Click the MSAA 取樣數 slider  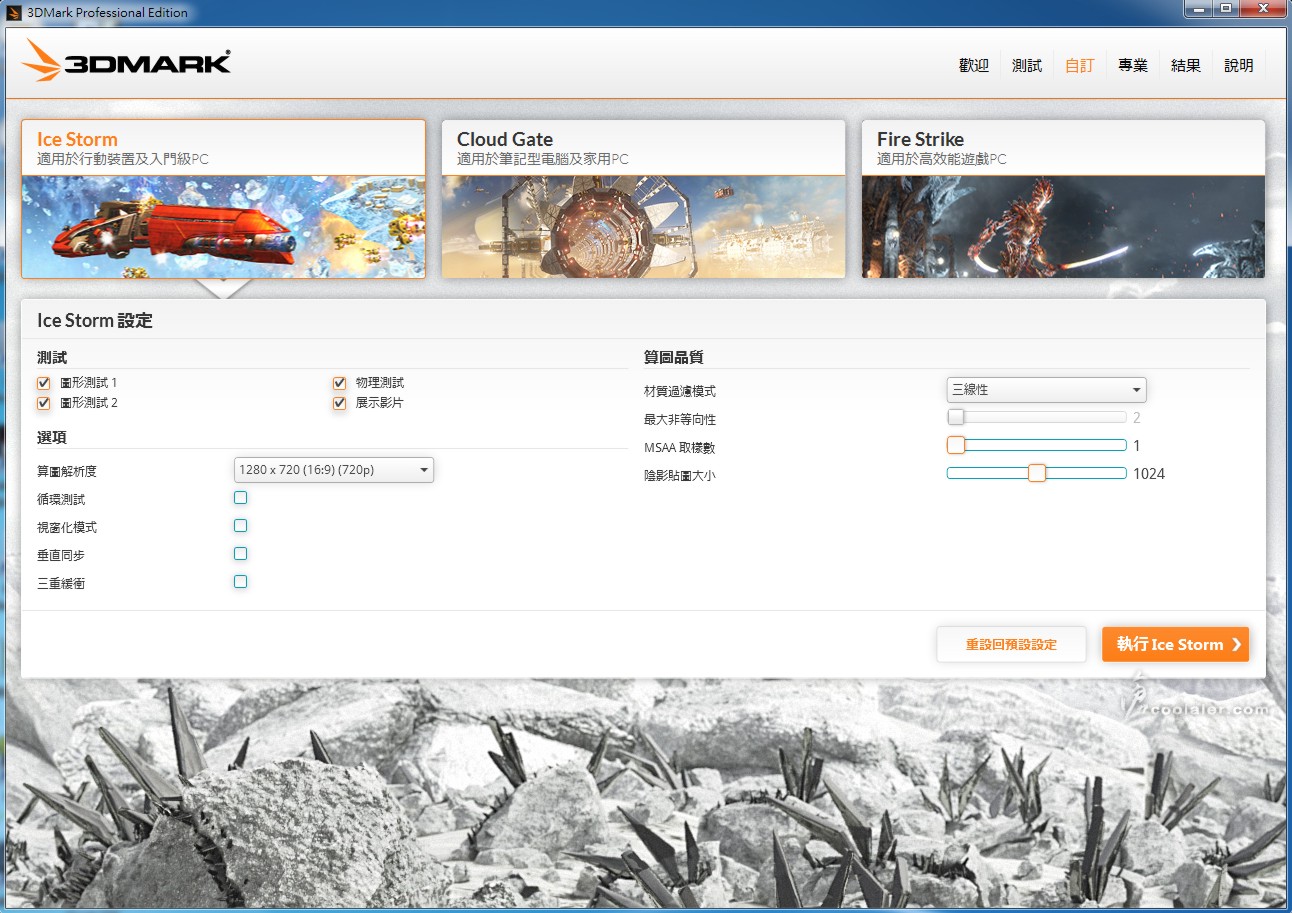click(1036, 445)
